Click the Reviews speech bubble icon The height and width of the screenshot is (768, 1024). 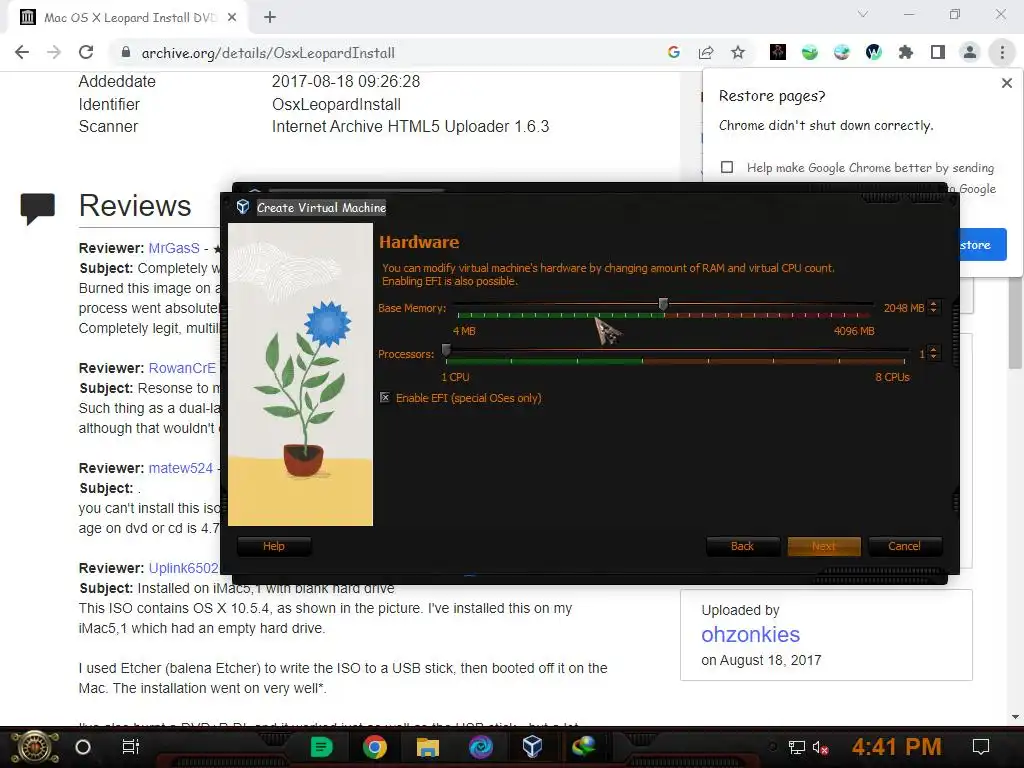pos(38,209)
